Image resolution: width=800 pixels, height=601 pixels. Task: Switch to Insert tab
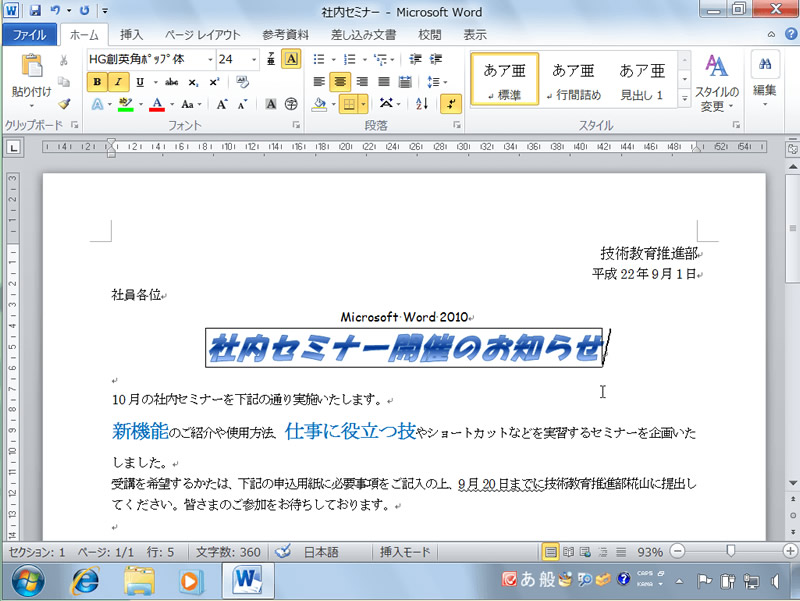click(131, 35)
